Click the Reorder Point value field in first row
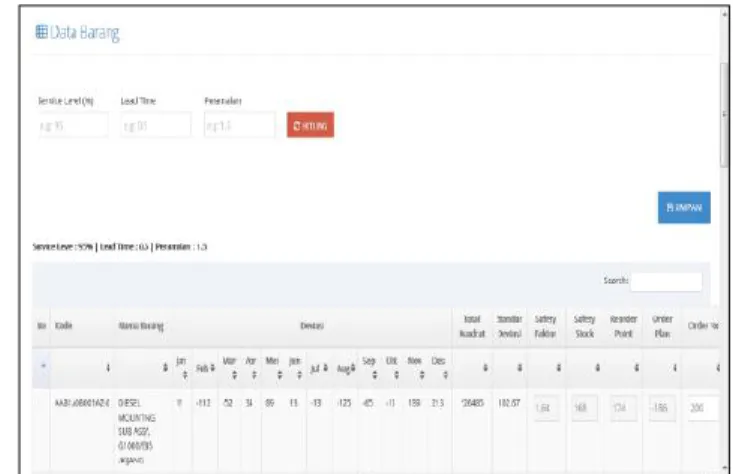 tap(623, 408)
